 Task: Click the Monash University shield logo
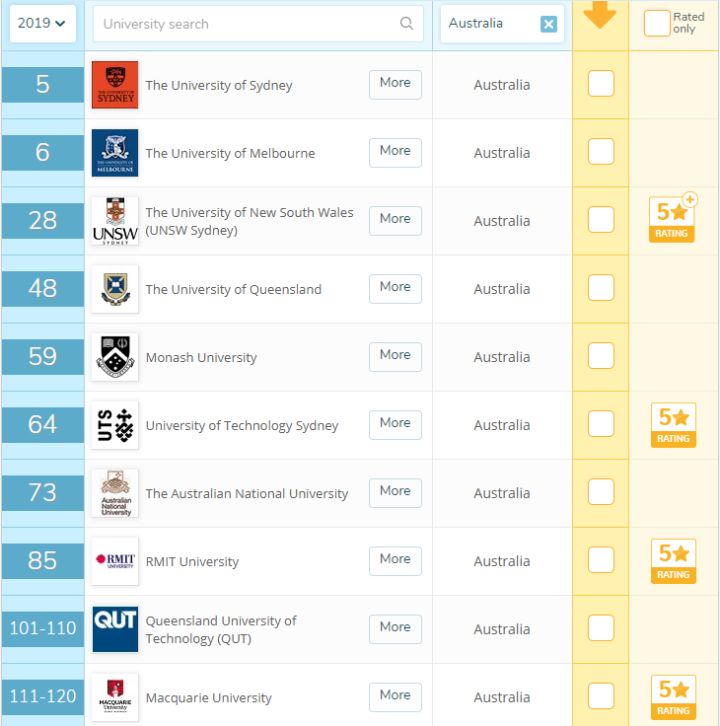point(115,357)
